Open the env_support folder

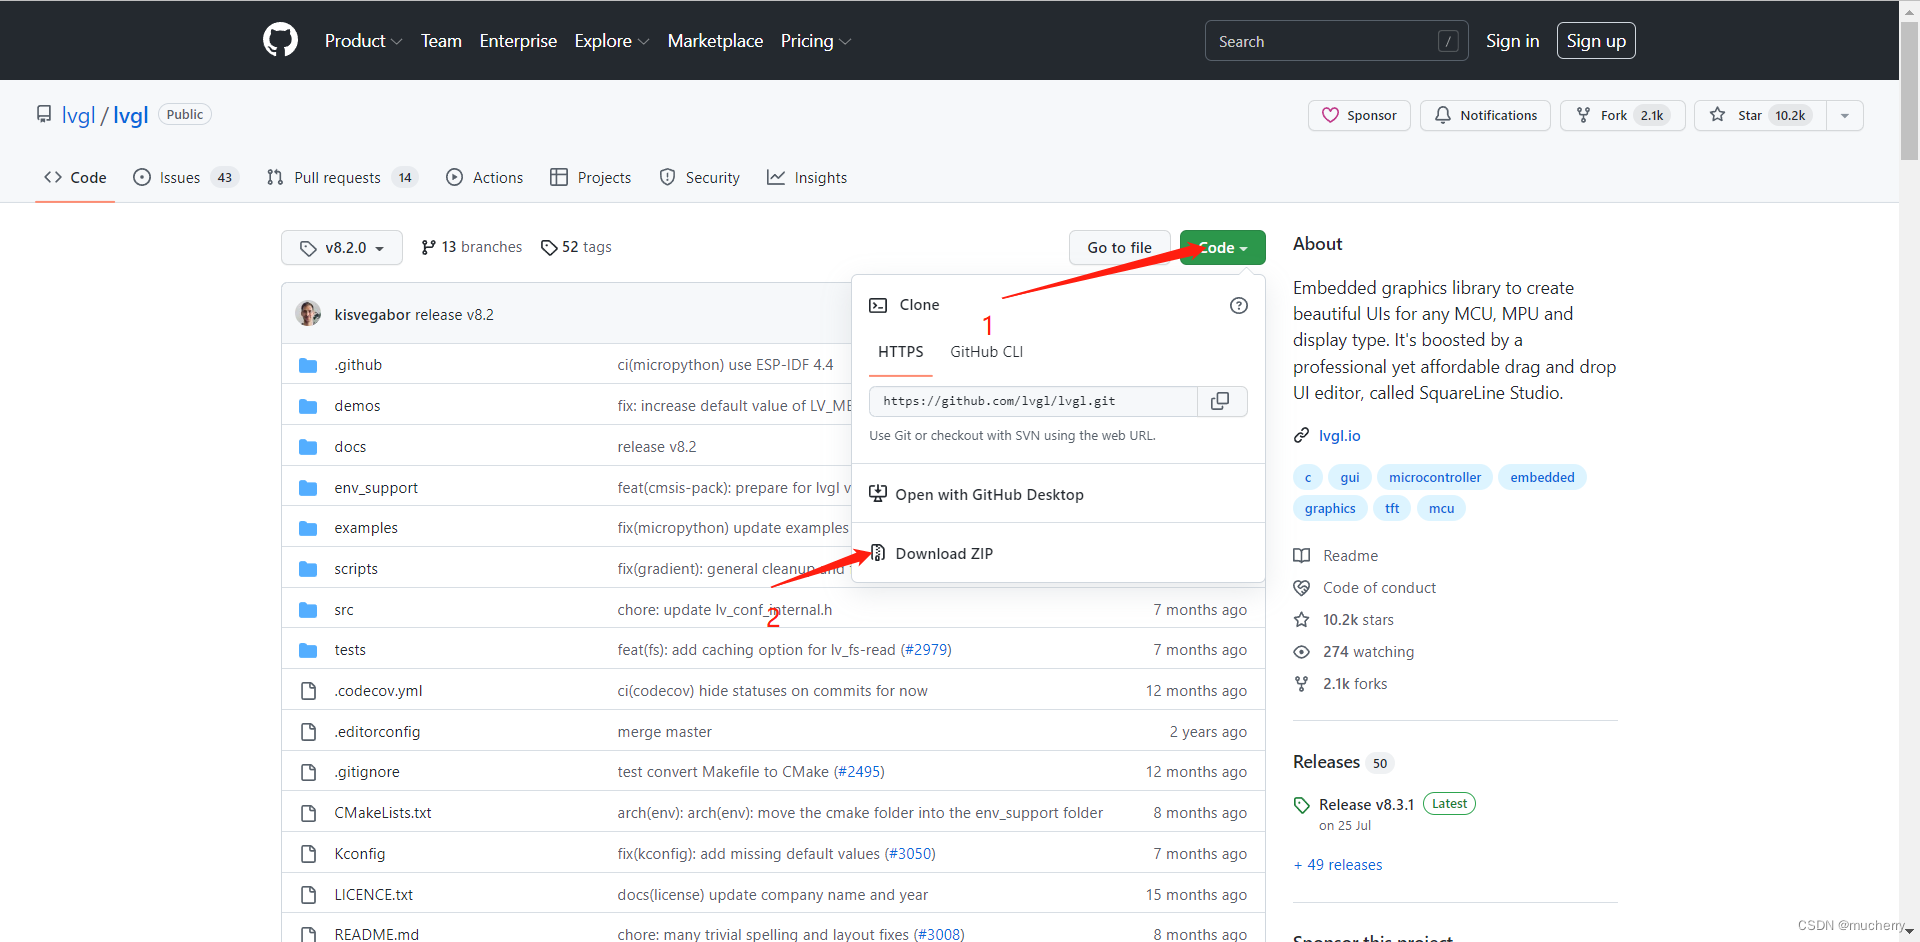[x=376, y=488]
